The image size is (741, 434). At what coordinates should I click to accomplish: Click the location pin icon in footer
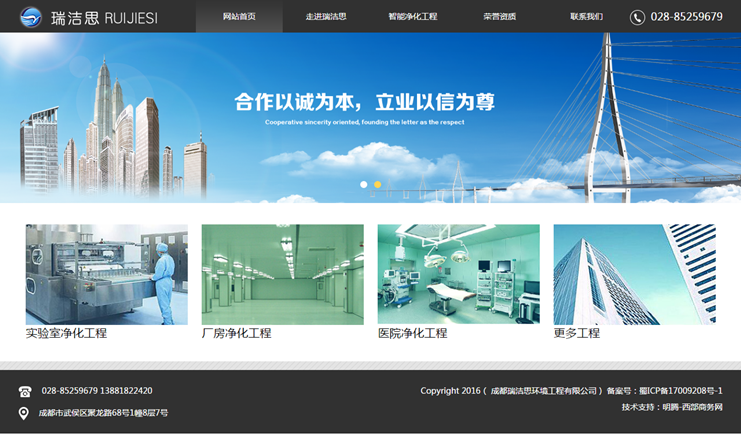point(24,413)
